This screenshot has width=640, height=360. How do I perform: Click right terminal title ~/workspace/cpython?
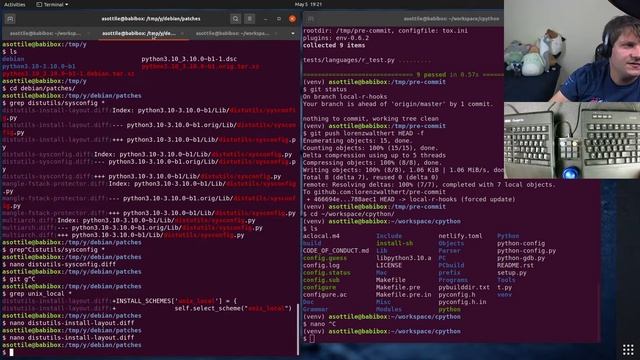coord(451,19)
